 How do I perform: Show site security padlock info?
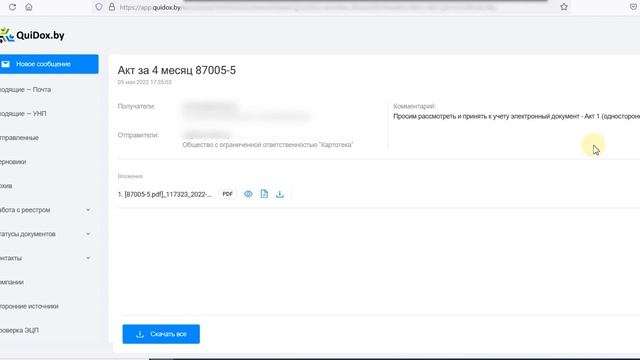click(111, 7)
